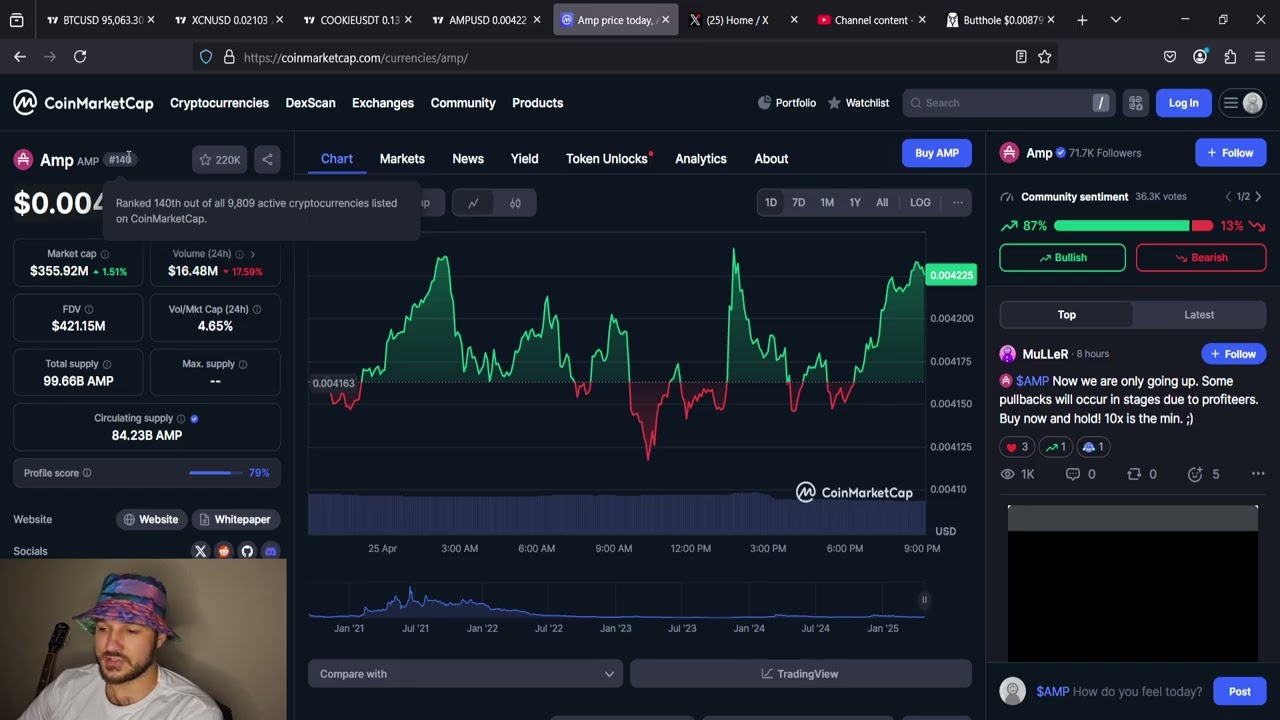The image size is (1280, 720).
Task: Open the info icon next to Volume (24h)
Action: pyautogui.click(x=239, y=254)
